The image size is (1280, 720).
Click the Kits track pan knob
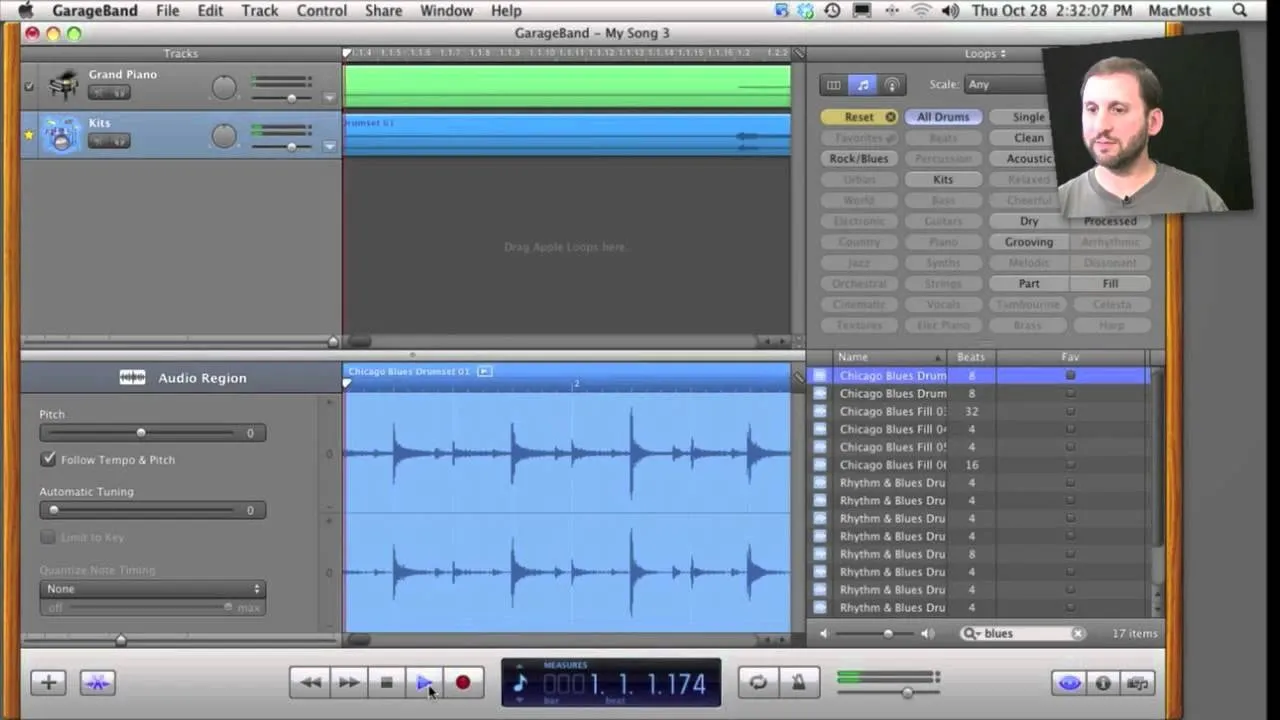pyautogui.click(x=224, y=136)
